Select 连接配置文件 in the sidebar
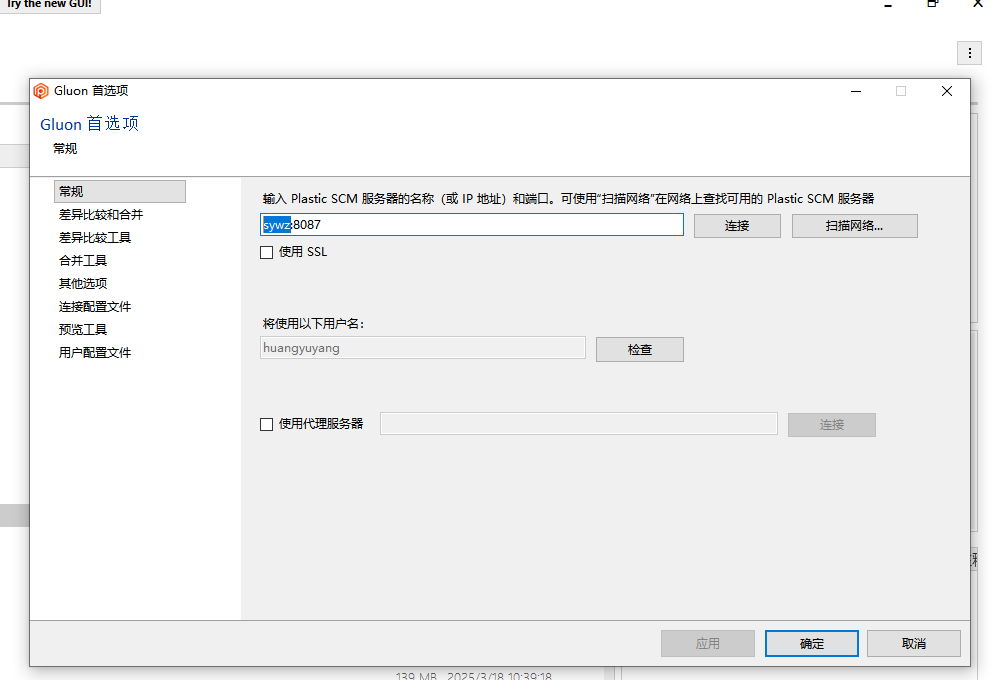Viewport: 994px width, 680px height. (95, 307)
